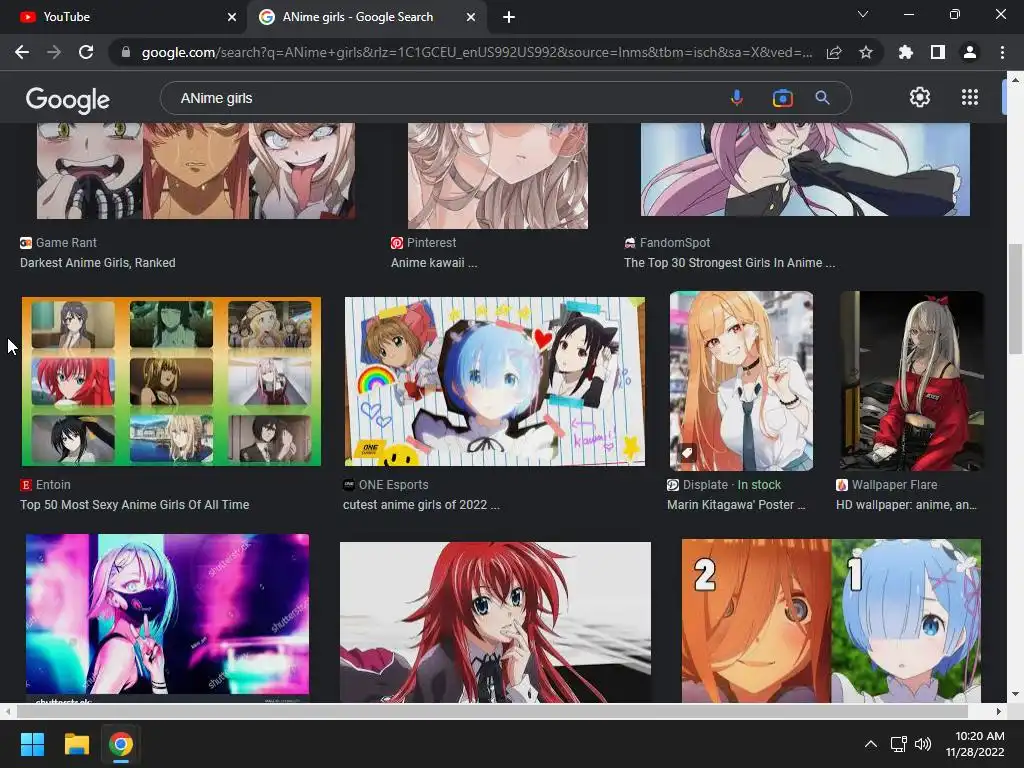Toggle the Chrome side panel
The image size is (1024, 768).
[938, 52]
